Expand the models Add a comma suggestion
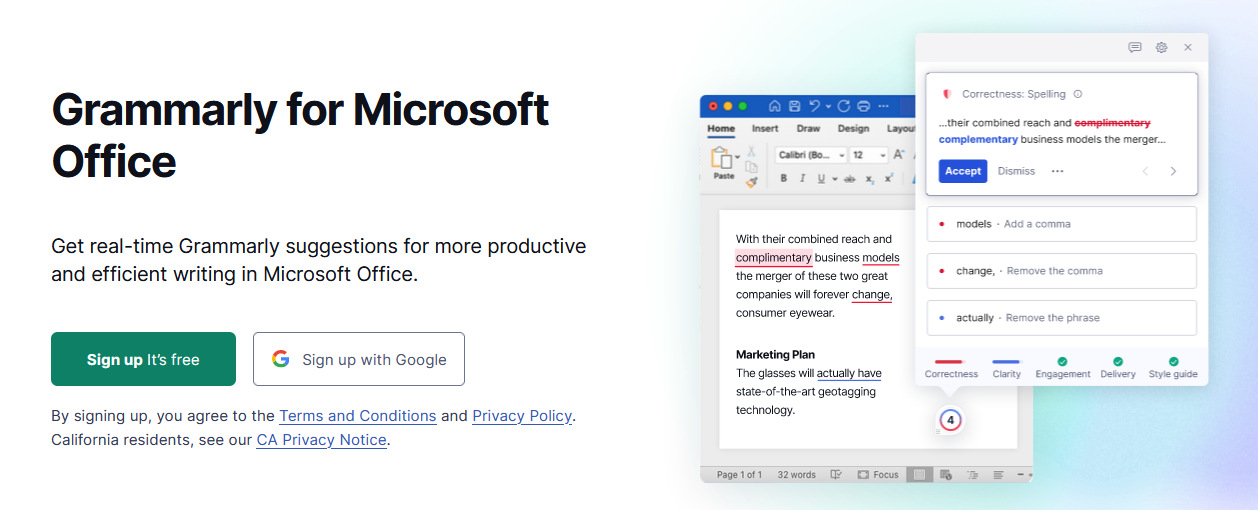Screen dimensions: 1258x510 point(1062,224)
